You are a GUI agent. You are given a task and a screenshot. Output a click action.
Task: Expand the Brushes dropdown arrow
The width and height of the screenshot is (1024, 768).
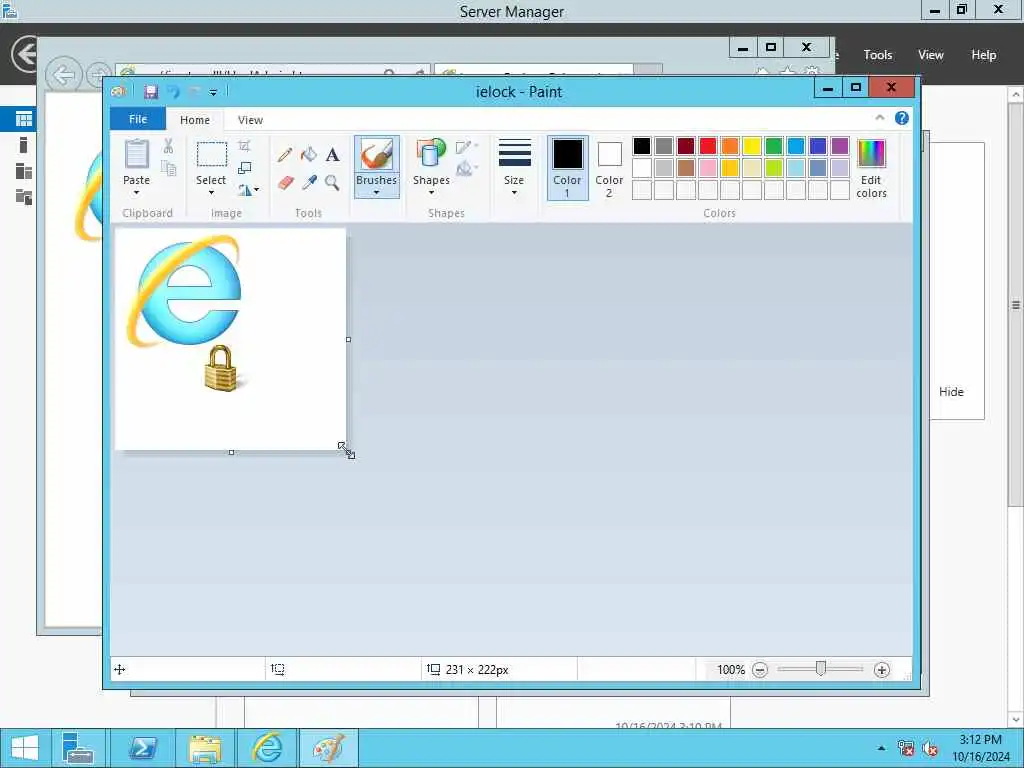click(x=377, y=193)
